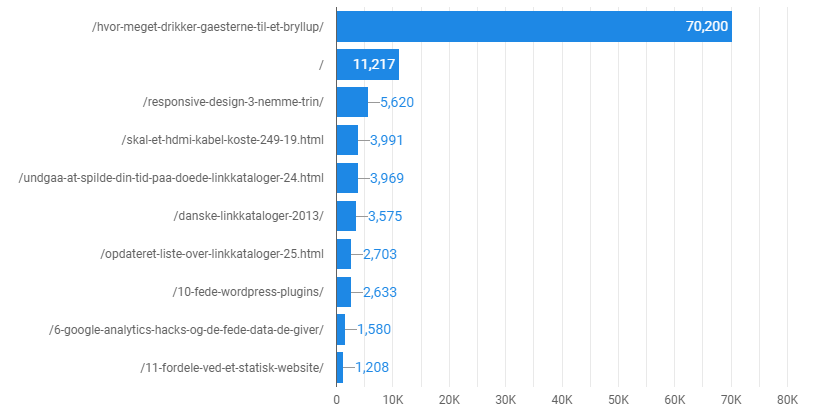Image resolution: width=823 pixels, height=415 pixels.
Task: Click the /opdateret-liste-over-linkkataloger-25.html label
Action: pos(212,254)
